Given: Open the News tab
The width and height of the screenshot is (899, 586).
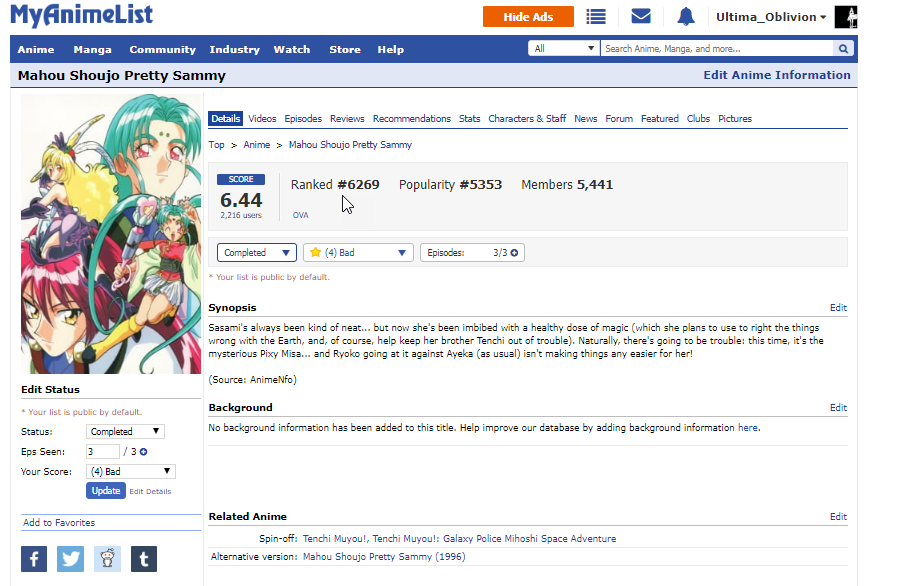Looking at the screenshot, I should pyautogui.click(x=585, y=119).
